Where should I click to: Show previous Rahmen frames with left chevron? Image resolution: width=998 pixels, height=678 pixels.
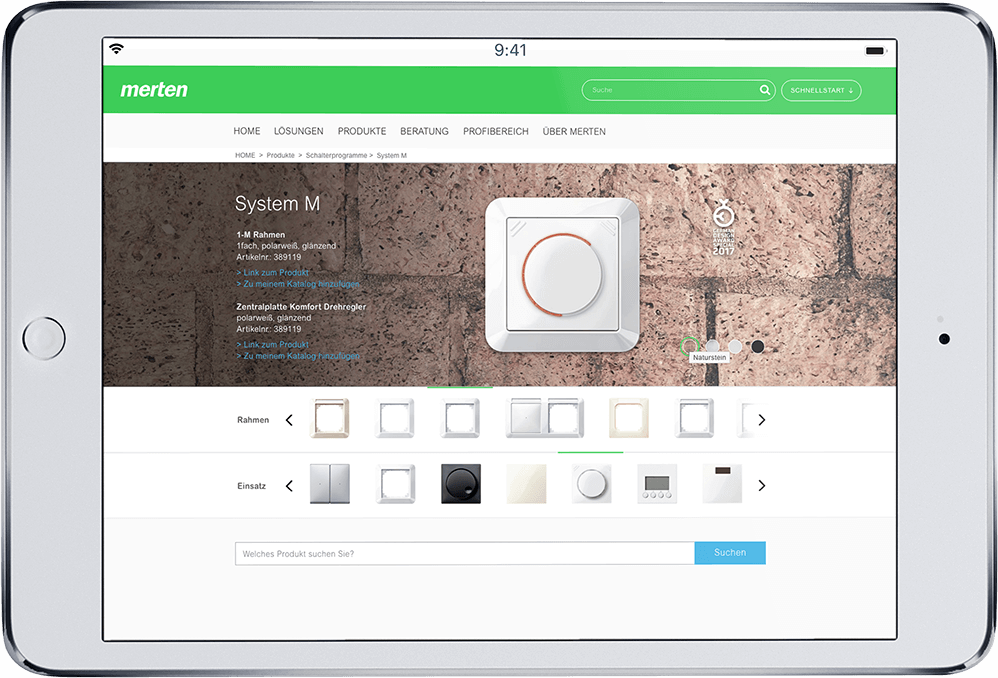pyautogui.click(x=289, y=420)
